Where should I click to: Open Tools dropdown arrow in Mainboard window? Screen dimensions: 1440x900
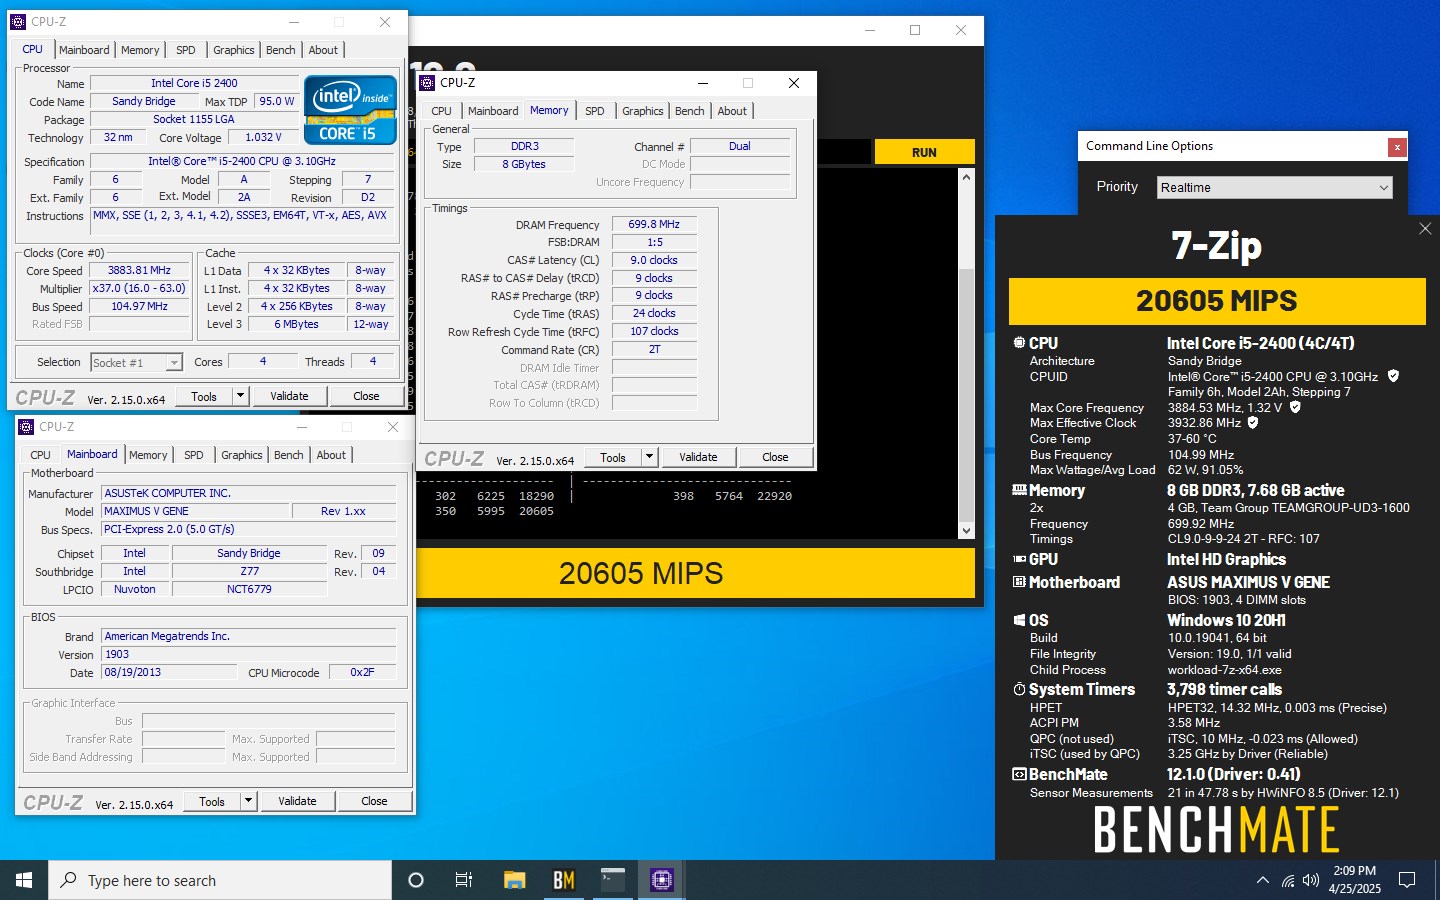click(x=248, y=801)
